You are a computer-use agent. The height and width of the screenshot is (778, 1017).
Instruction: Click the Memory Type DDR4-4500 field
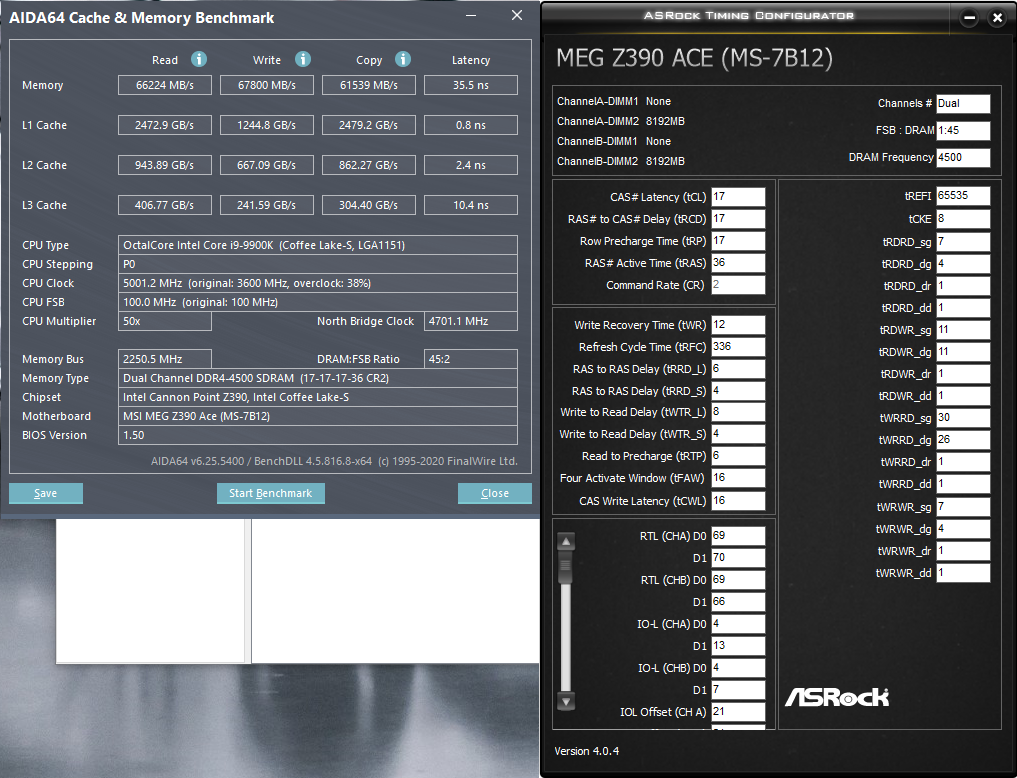318,378
